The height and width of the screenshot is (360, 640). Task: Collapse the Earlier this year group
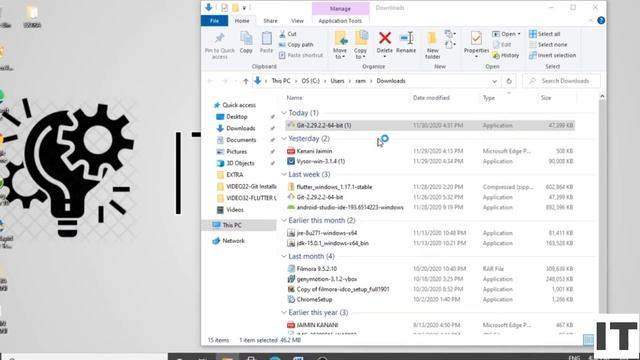tap(284, 313)
